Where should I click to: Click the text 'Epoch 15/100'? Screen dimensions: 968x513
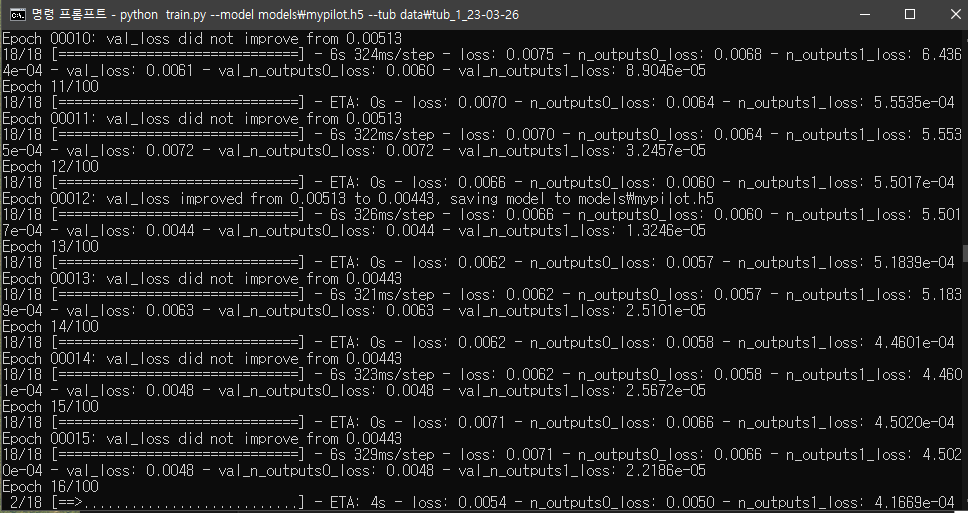(x=50, y=406)
